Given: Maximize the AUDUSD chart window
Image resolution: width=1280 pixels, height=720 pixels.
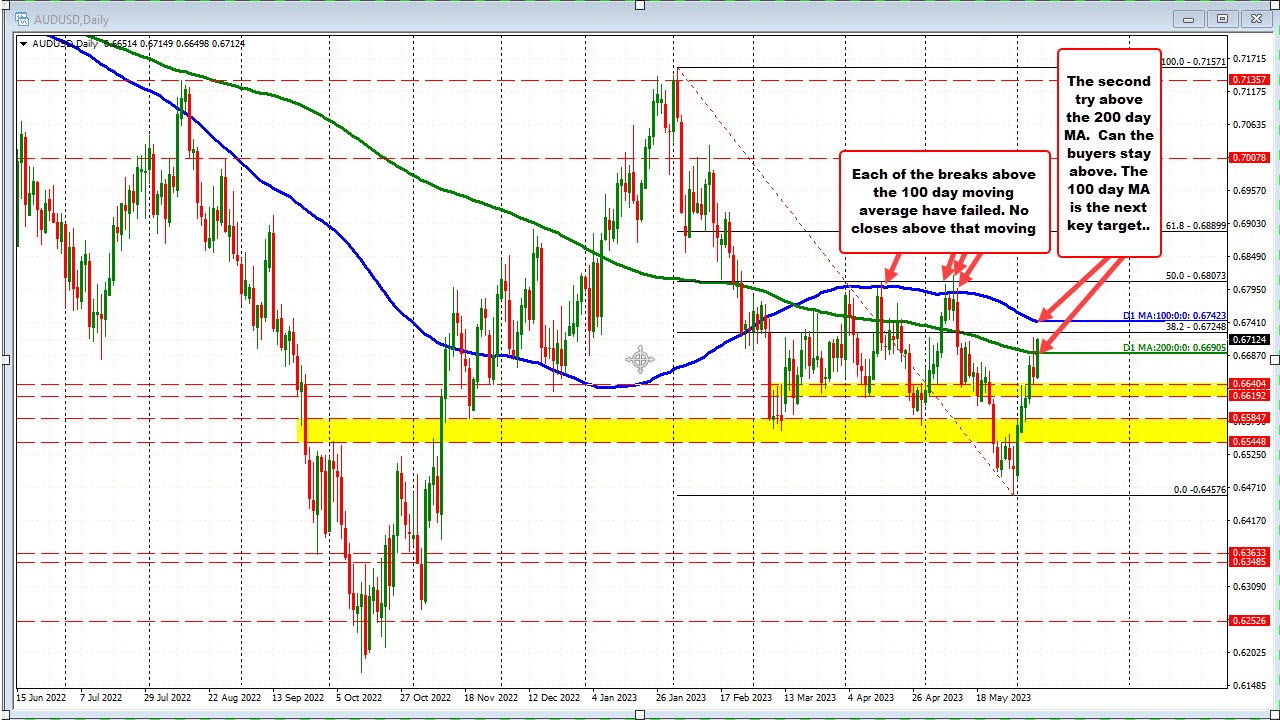Looking at the screenshot, I should click(1221, 18).
